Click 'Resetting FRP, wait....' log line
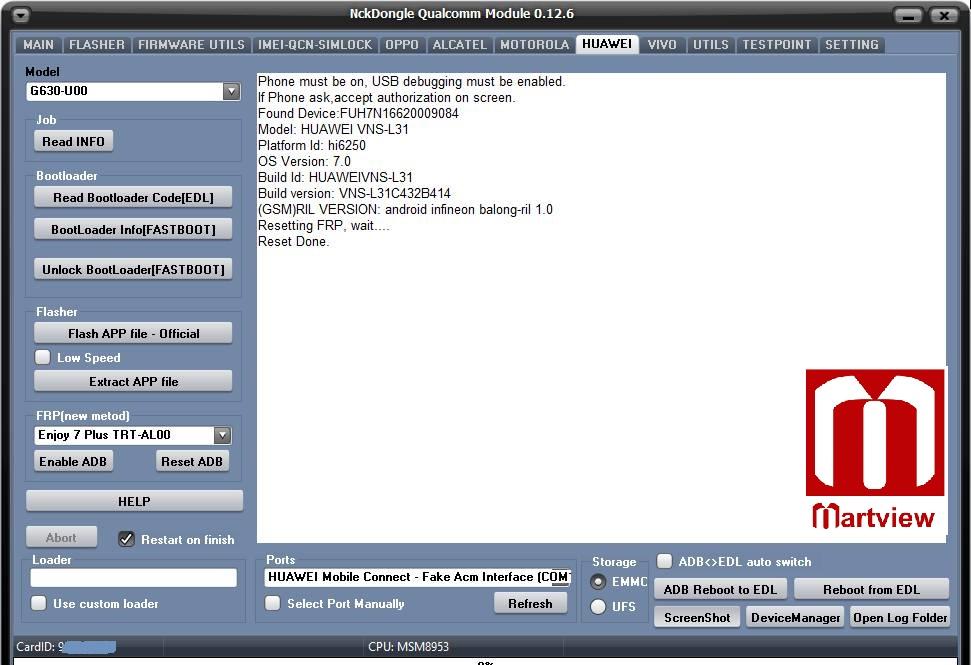The height and width of the screenshot is (665, 971). point(323,225)
